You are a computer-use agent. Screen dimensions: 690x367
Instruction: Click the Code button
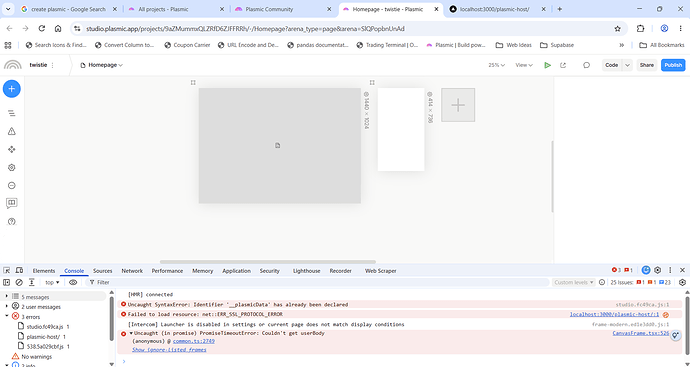pos(612,65)
